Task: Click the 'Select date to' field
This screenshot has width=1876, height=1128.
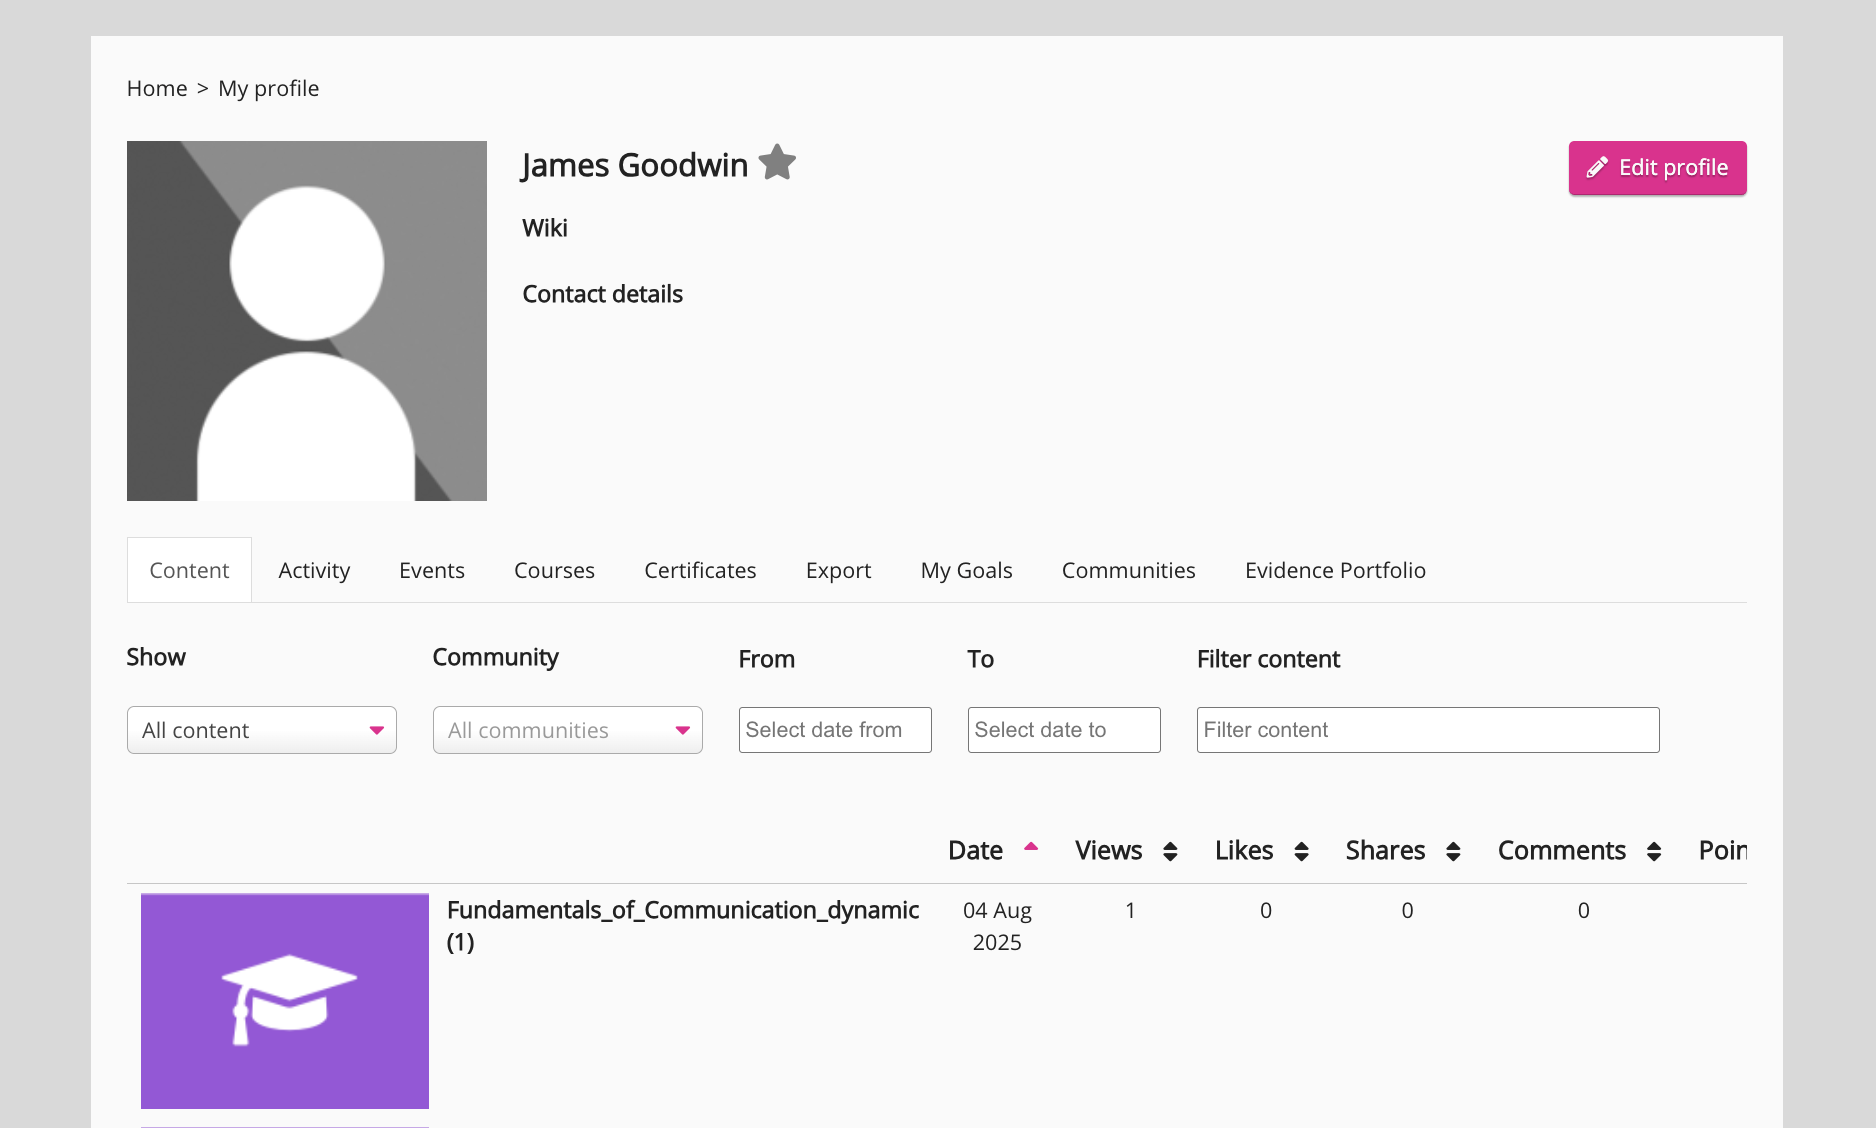Action: pos(1064,730)
